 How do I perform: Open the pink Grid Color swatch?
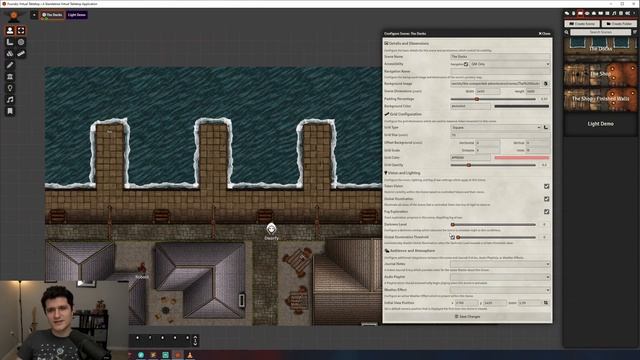(x=522, y=158)
